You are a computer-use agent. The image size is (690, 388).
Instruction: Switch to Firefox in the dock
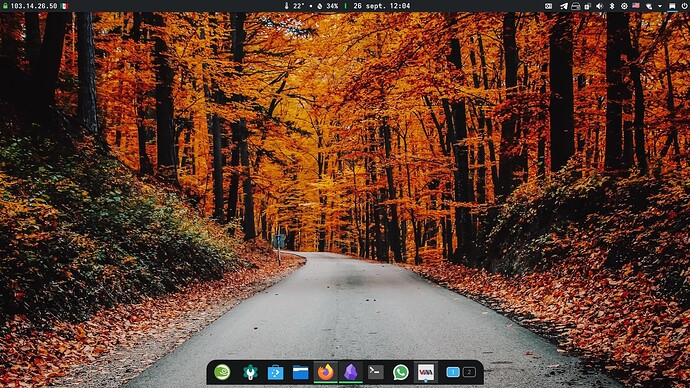point(326,372)
